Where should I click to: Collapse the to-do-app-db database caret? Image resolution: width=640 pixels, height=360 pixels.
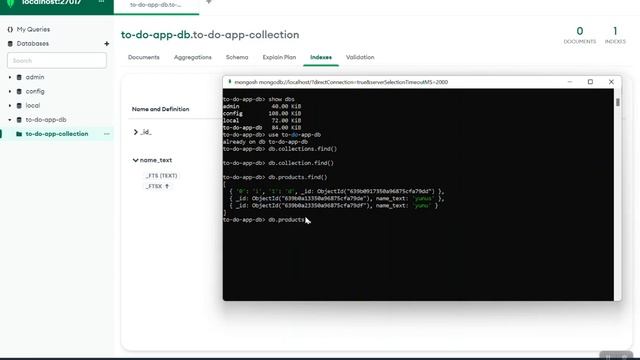pos(10,120)
